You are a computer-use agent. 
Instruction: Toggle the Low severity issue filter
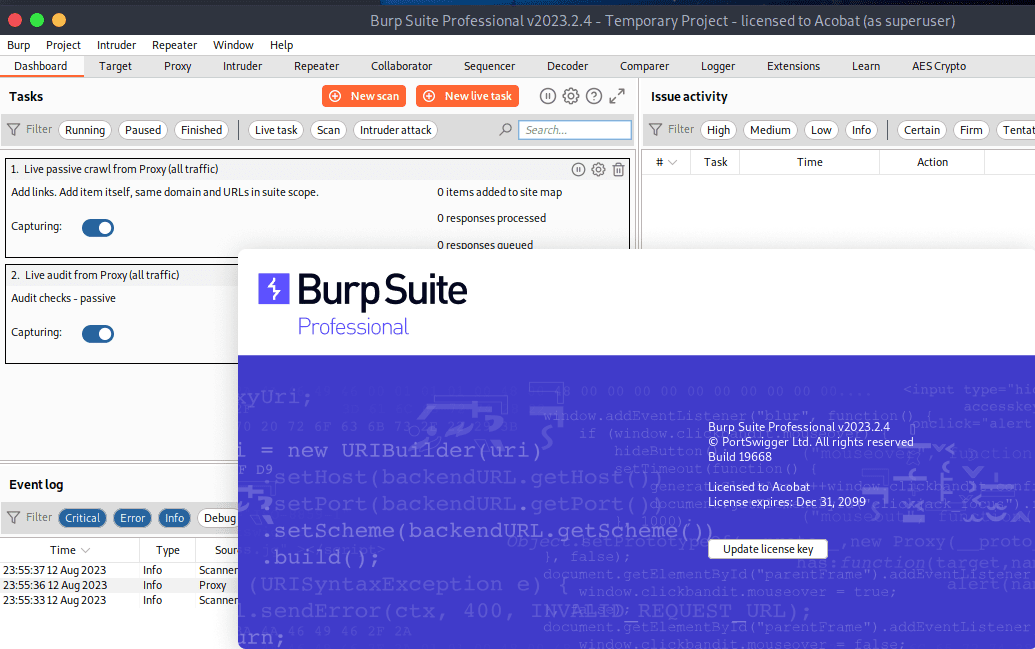(821, 130)
